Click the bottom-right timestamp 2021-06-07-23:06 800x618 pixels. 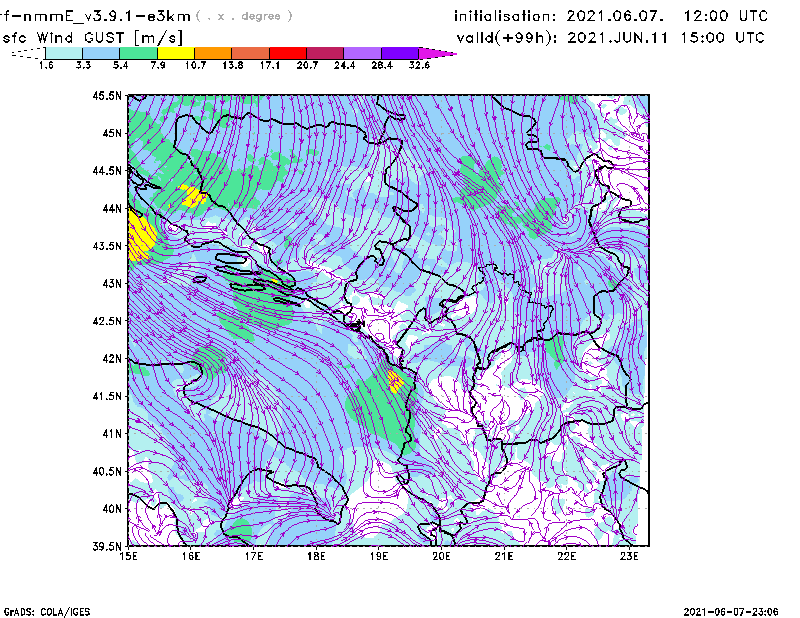pyautogui.click(x=735, y=610)
